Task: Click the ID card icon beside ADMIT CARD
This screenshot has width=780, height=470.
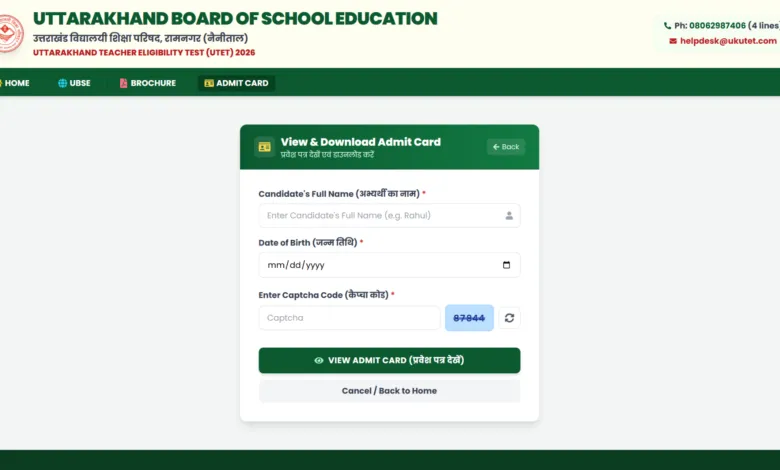Action: 209,83
